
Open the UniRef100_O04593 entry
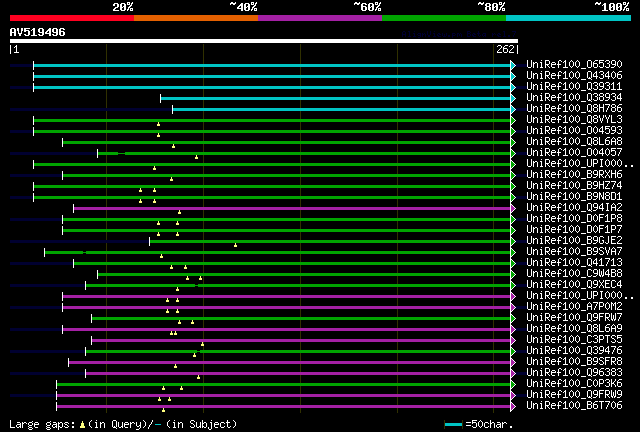(x=574, y=131)
